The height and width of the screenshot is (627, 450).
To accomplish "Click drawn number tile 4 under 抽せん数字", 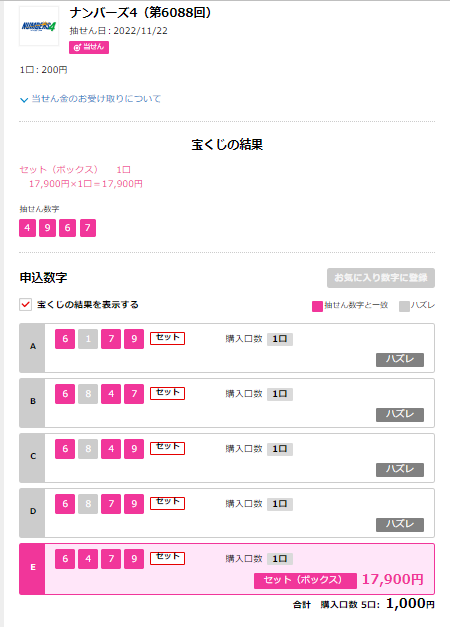I will 27,228.
